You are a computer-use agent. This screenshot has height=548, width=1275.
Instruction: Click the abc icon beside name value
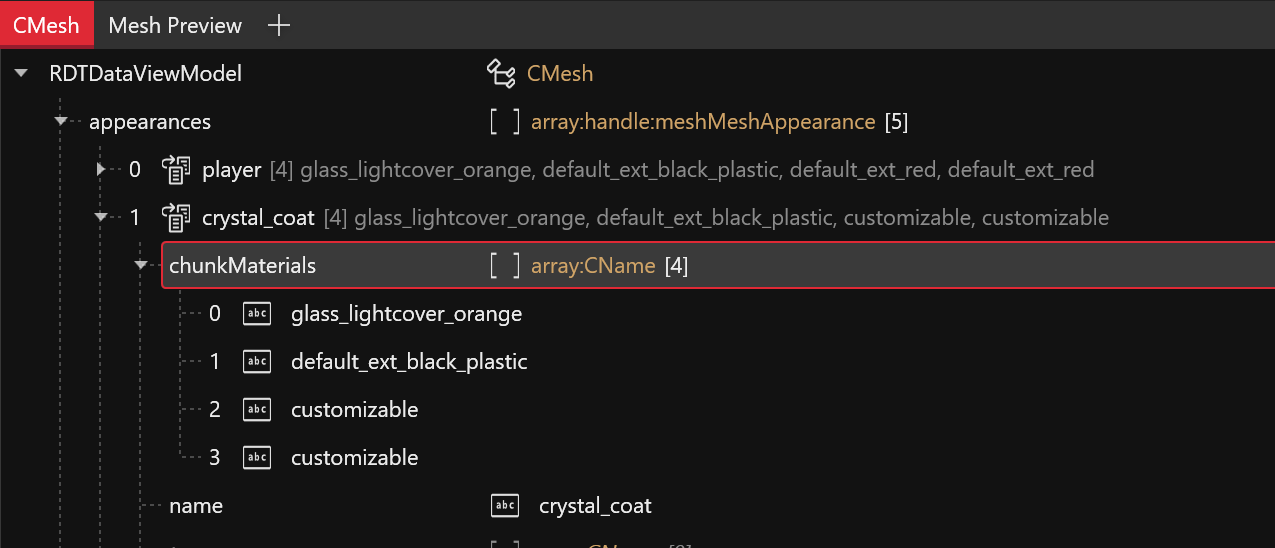505,506
